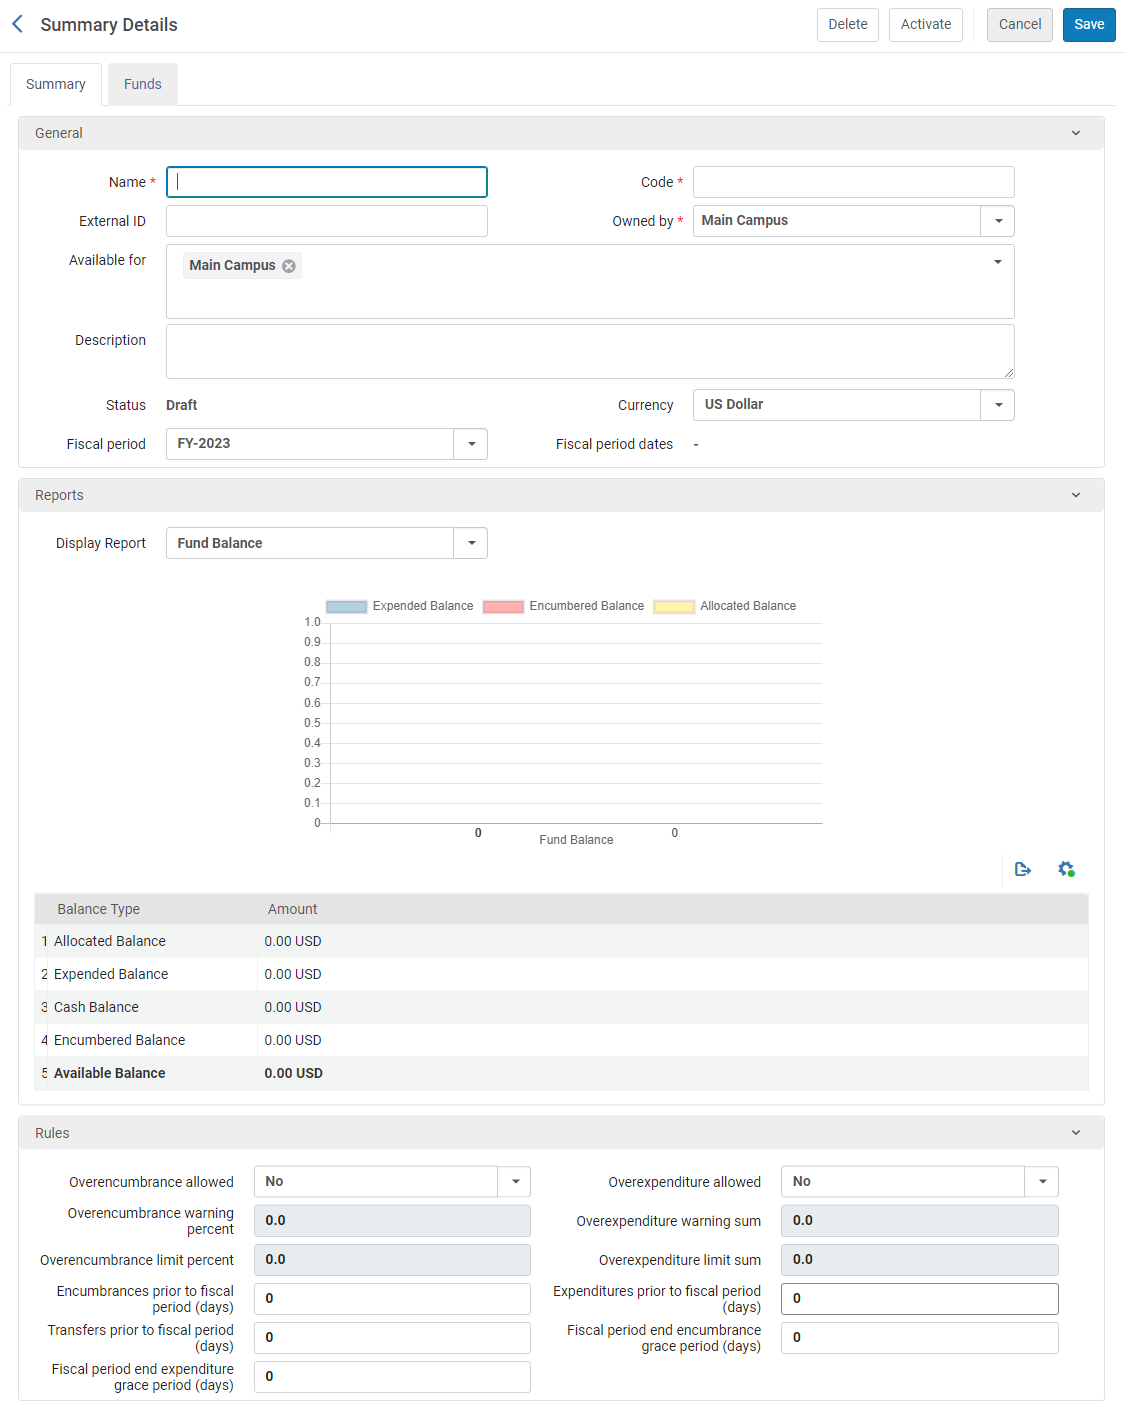Switch to the Funds tab

click(x=143, y=84)
